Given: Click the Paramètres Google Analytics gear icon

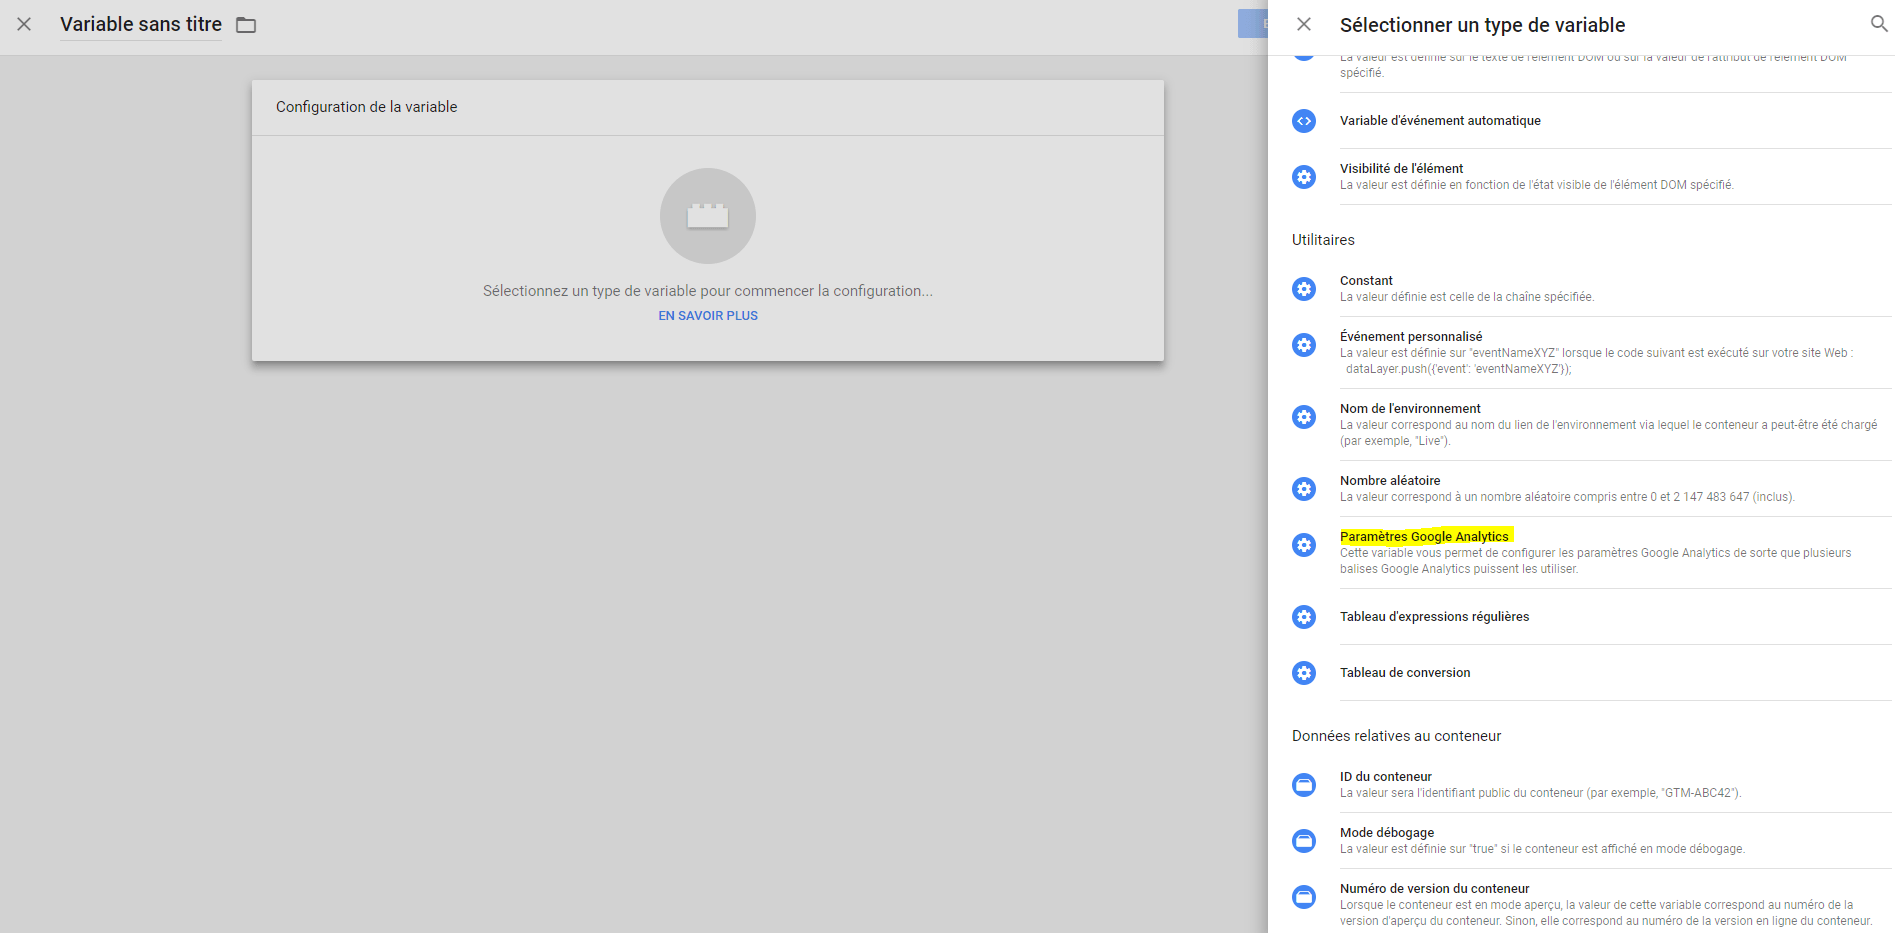Looking at the screenshot, I should pyautogui.click(x=1303, y=544).
